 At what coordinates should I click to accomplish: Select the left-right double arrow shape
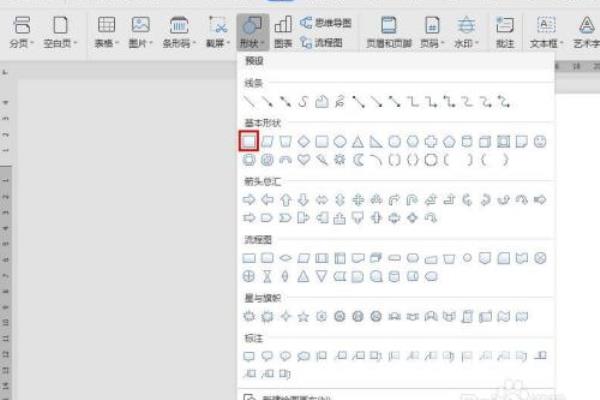[x=322, y=199]
